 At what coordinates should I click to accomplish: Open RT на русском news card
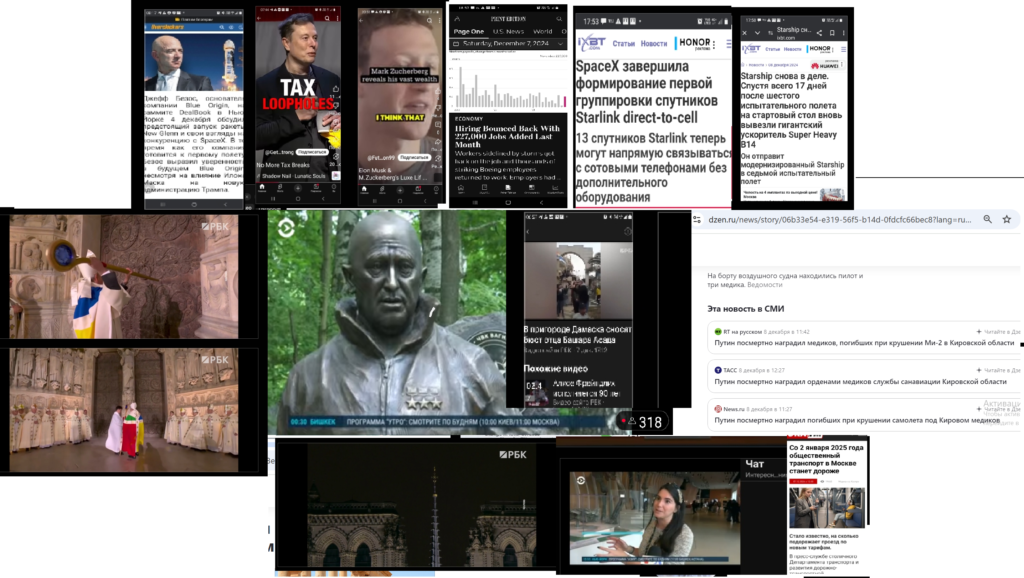865,338
